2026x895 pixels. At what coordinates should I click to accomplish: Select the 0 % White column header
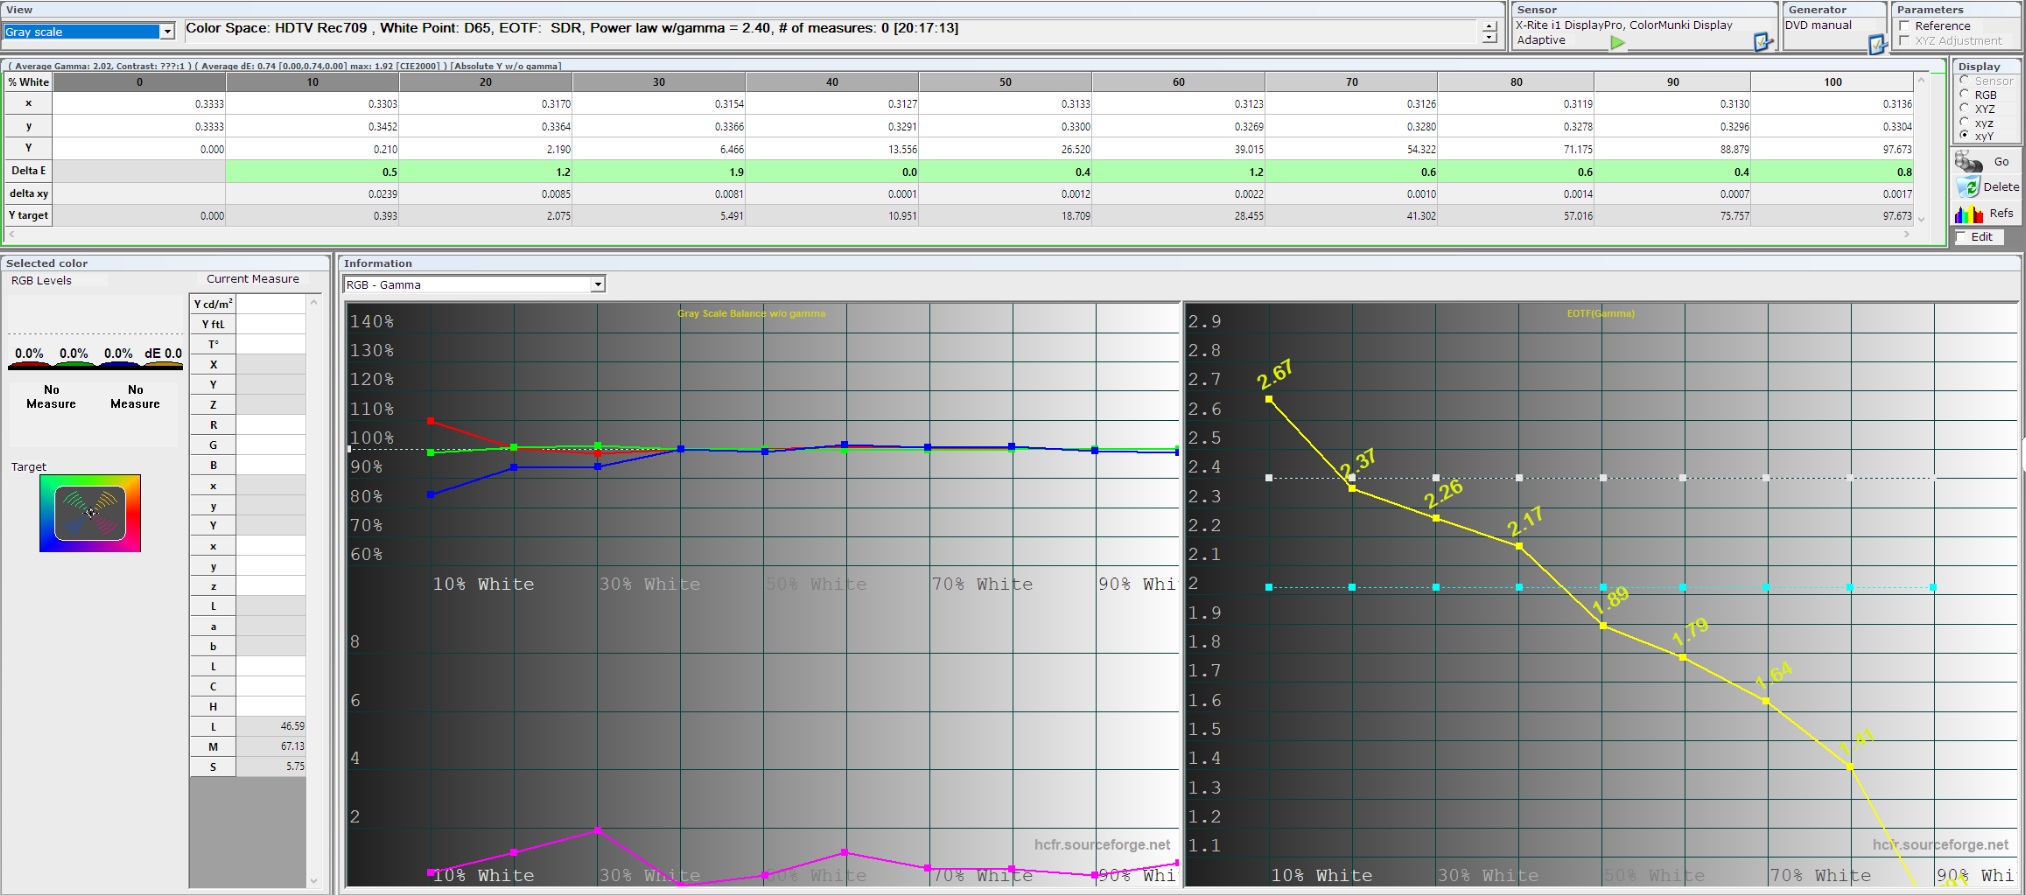139,82
